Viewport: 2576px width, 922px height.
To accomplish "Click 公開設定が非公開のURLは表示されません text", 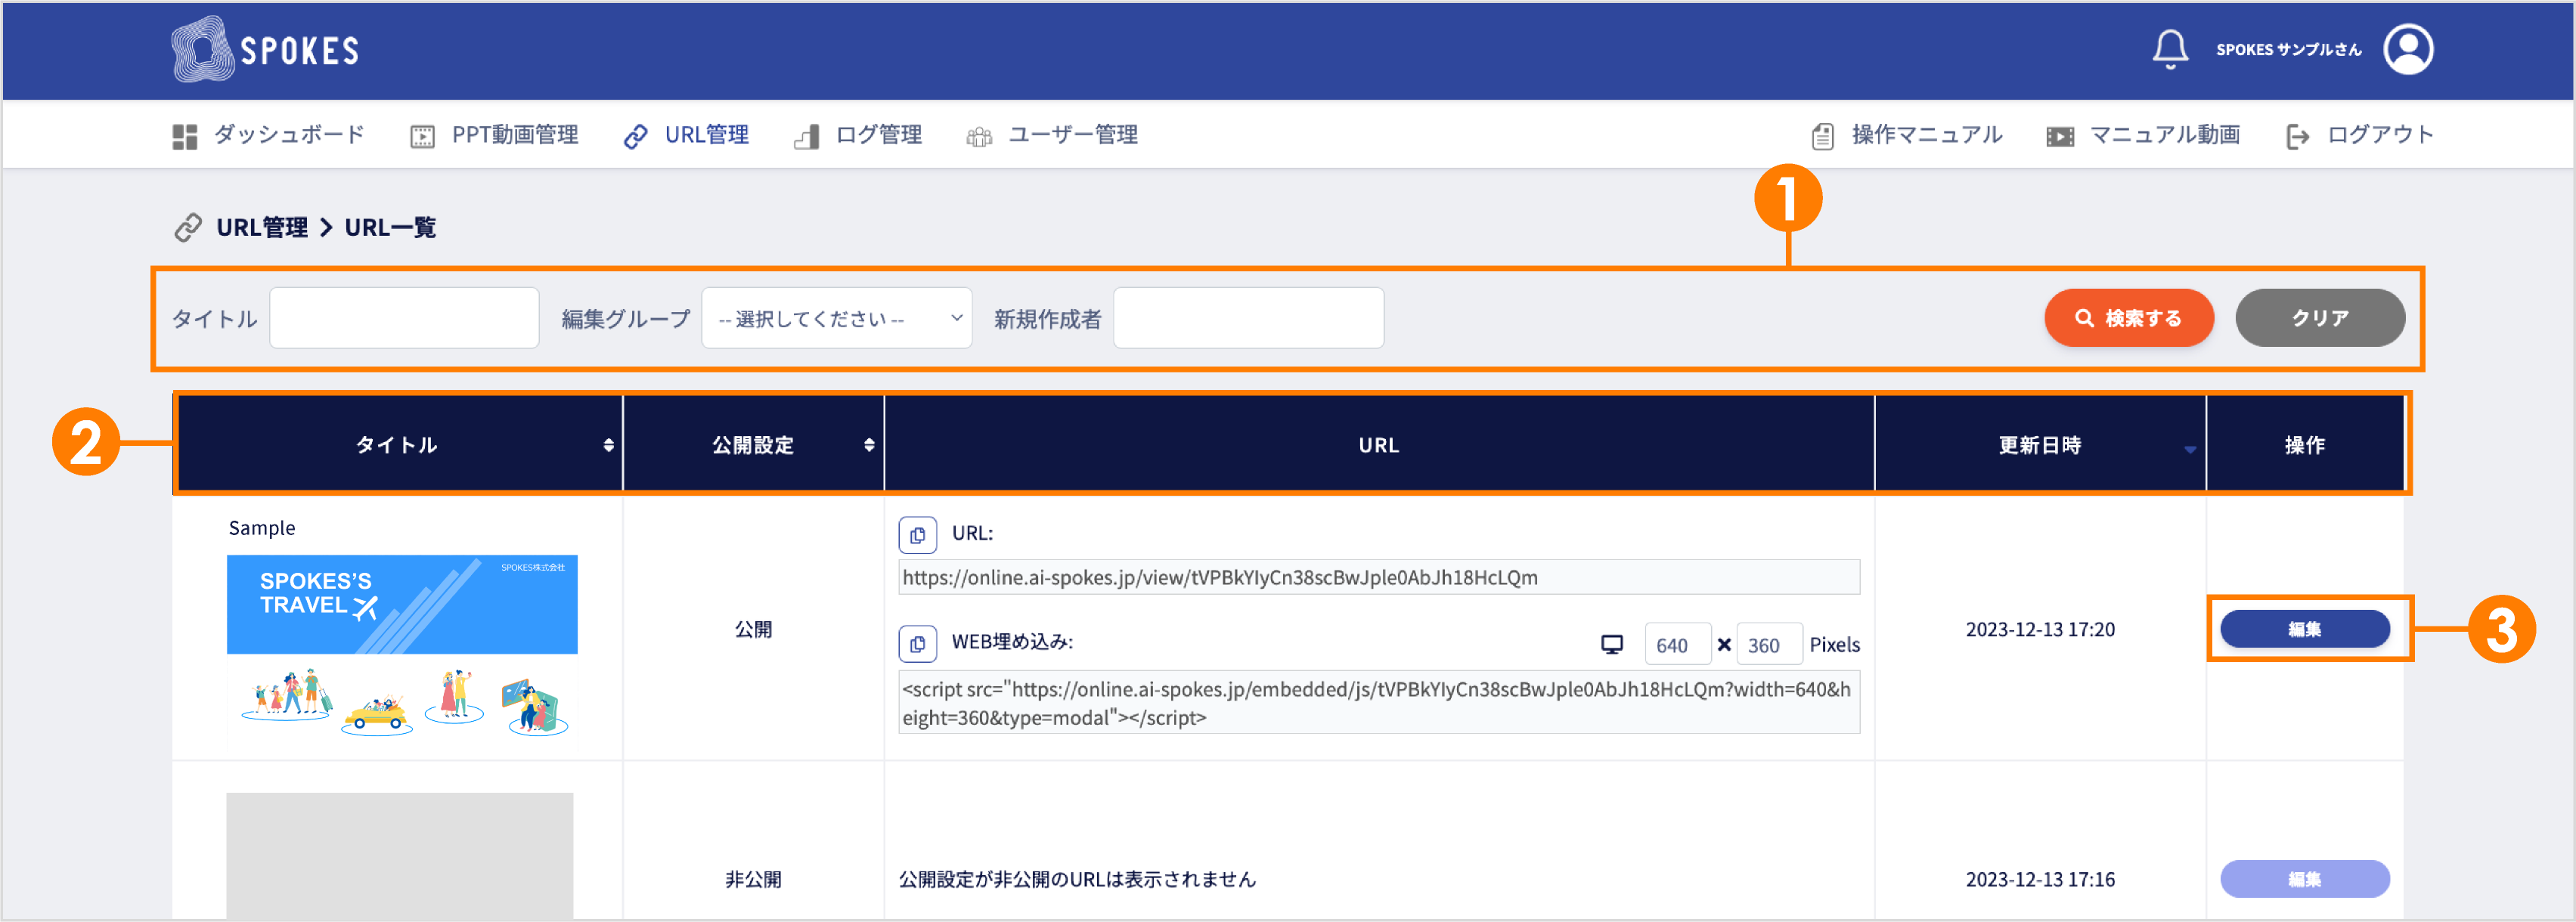I will click(1077, 879).
